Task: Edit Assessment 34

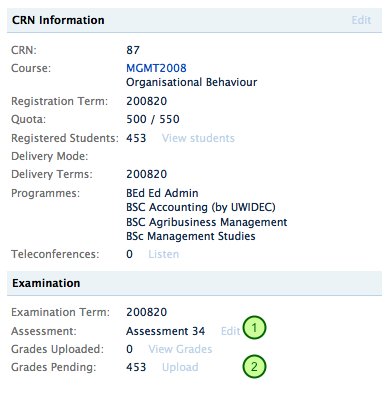Action: 230,331
